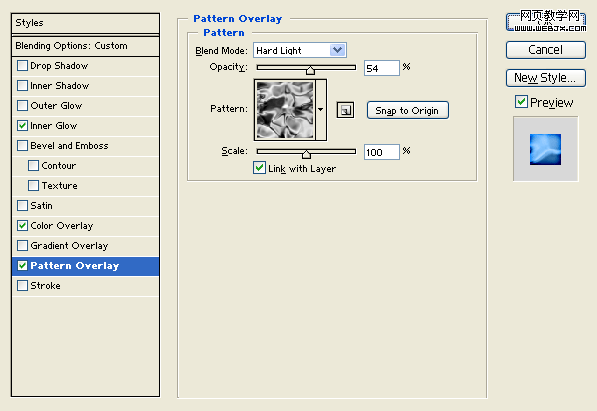597x411 pixels.
Task: Open the Satin settings
Action: pyautogui.click(x=85, y=205)
